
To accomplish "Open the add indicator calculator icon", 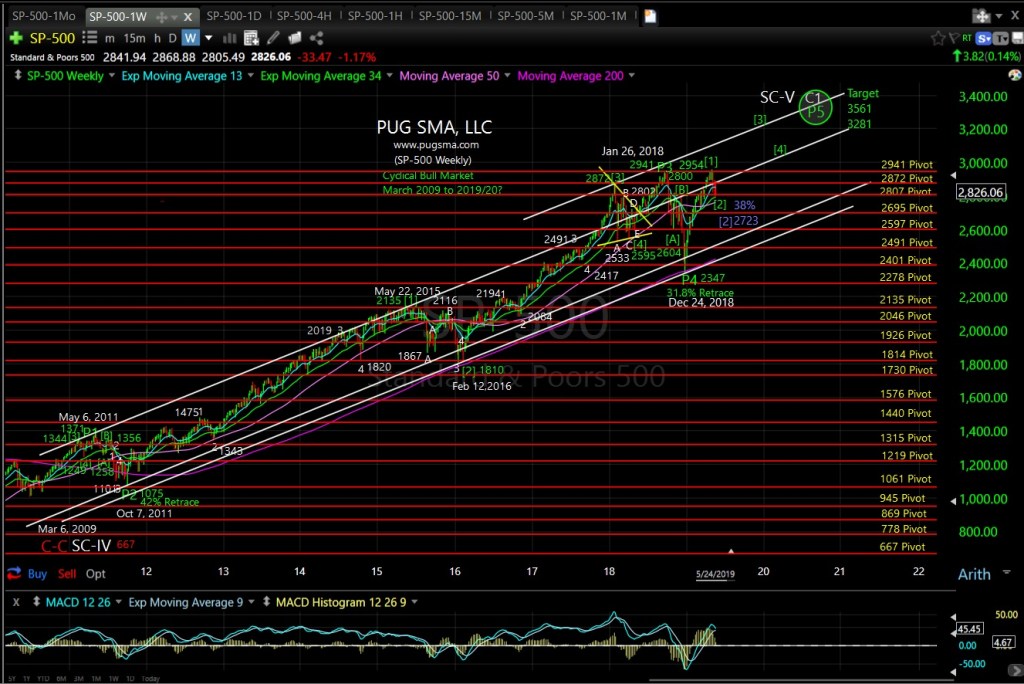I will coord(251,38).
